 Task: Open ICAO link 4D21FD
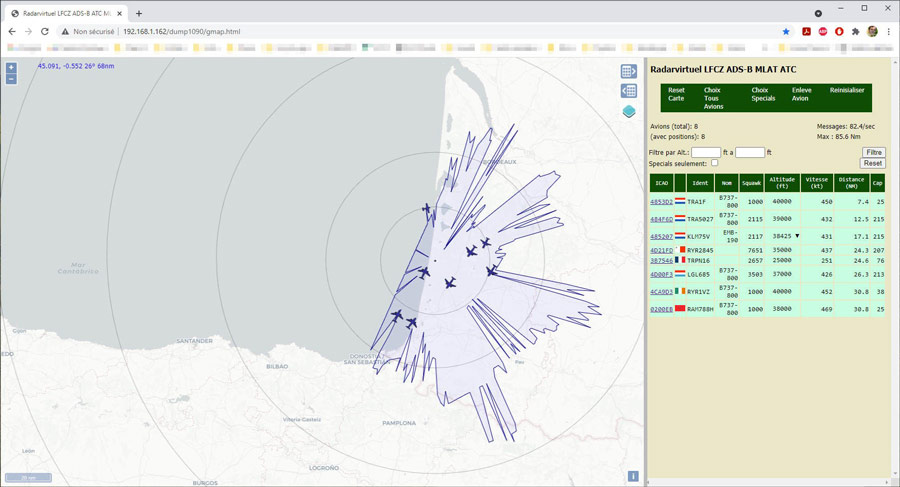661,250
